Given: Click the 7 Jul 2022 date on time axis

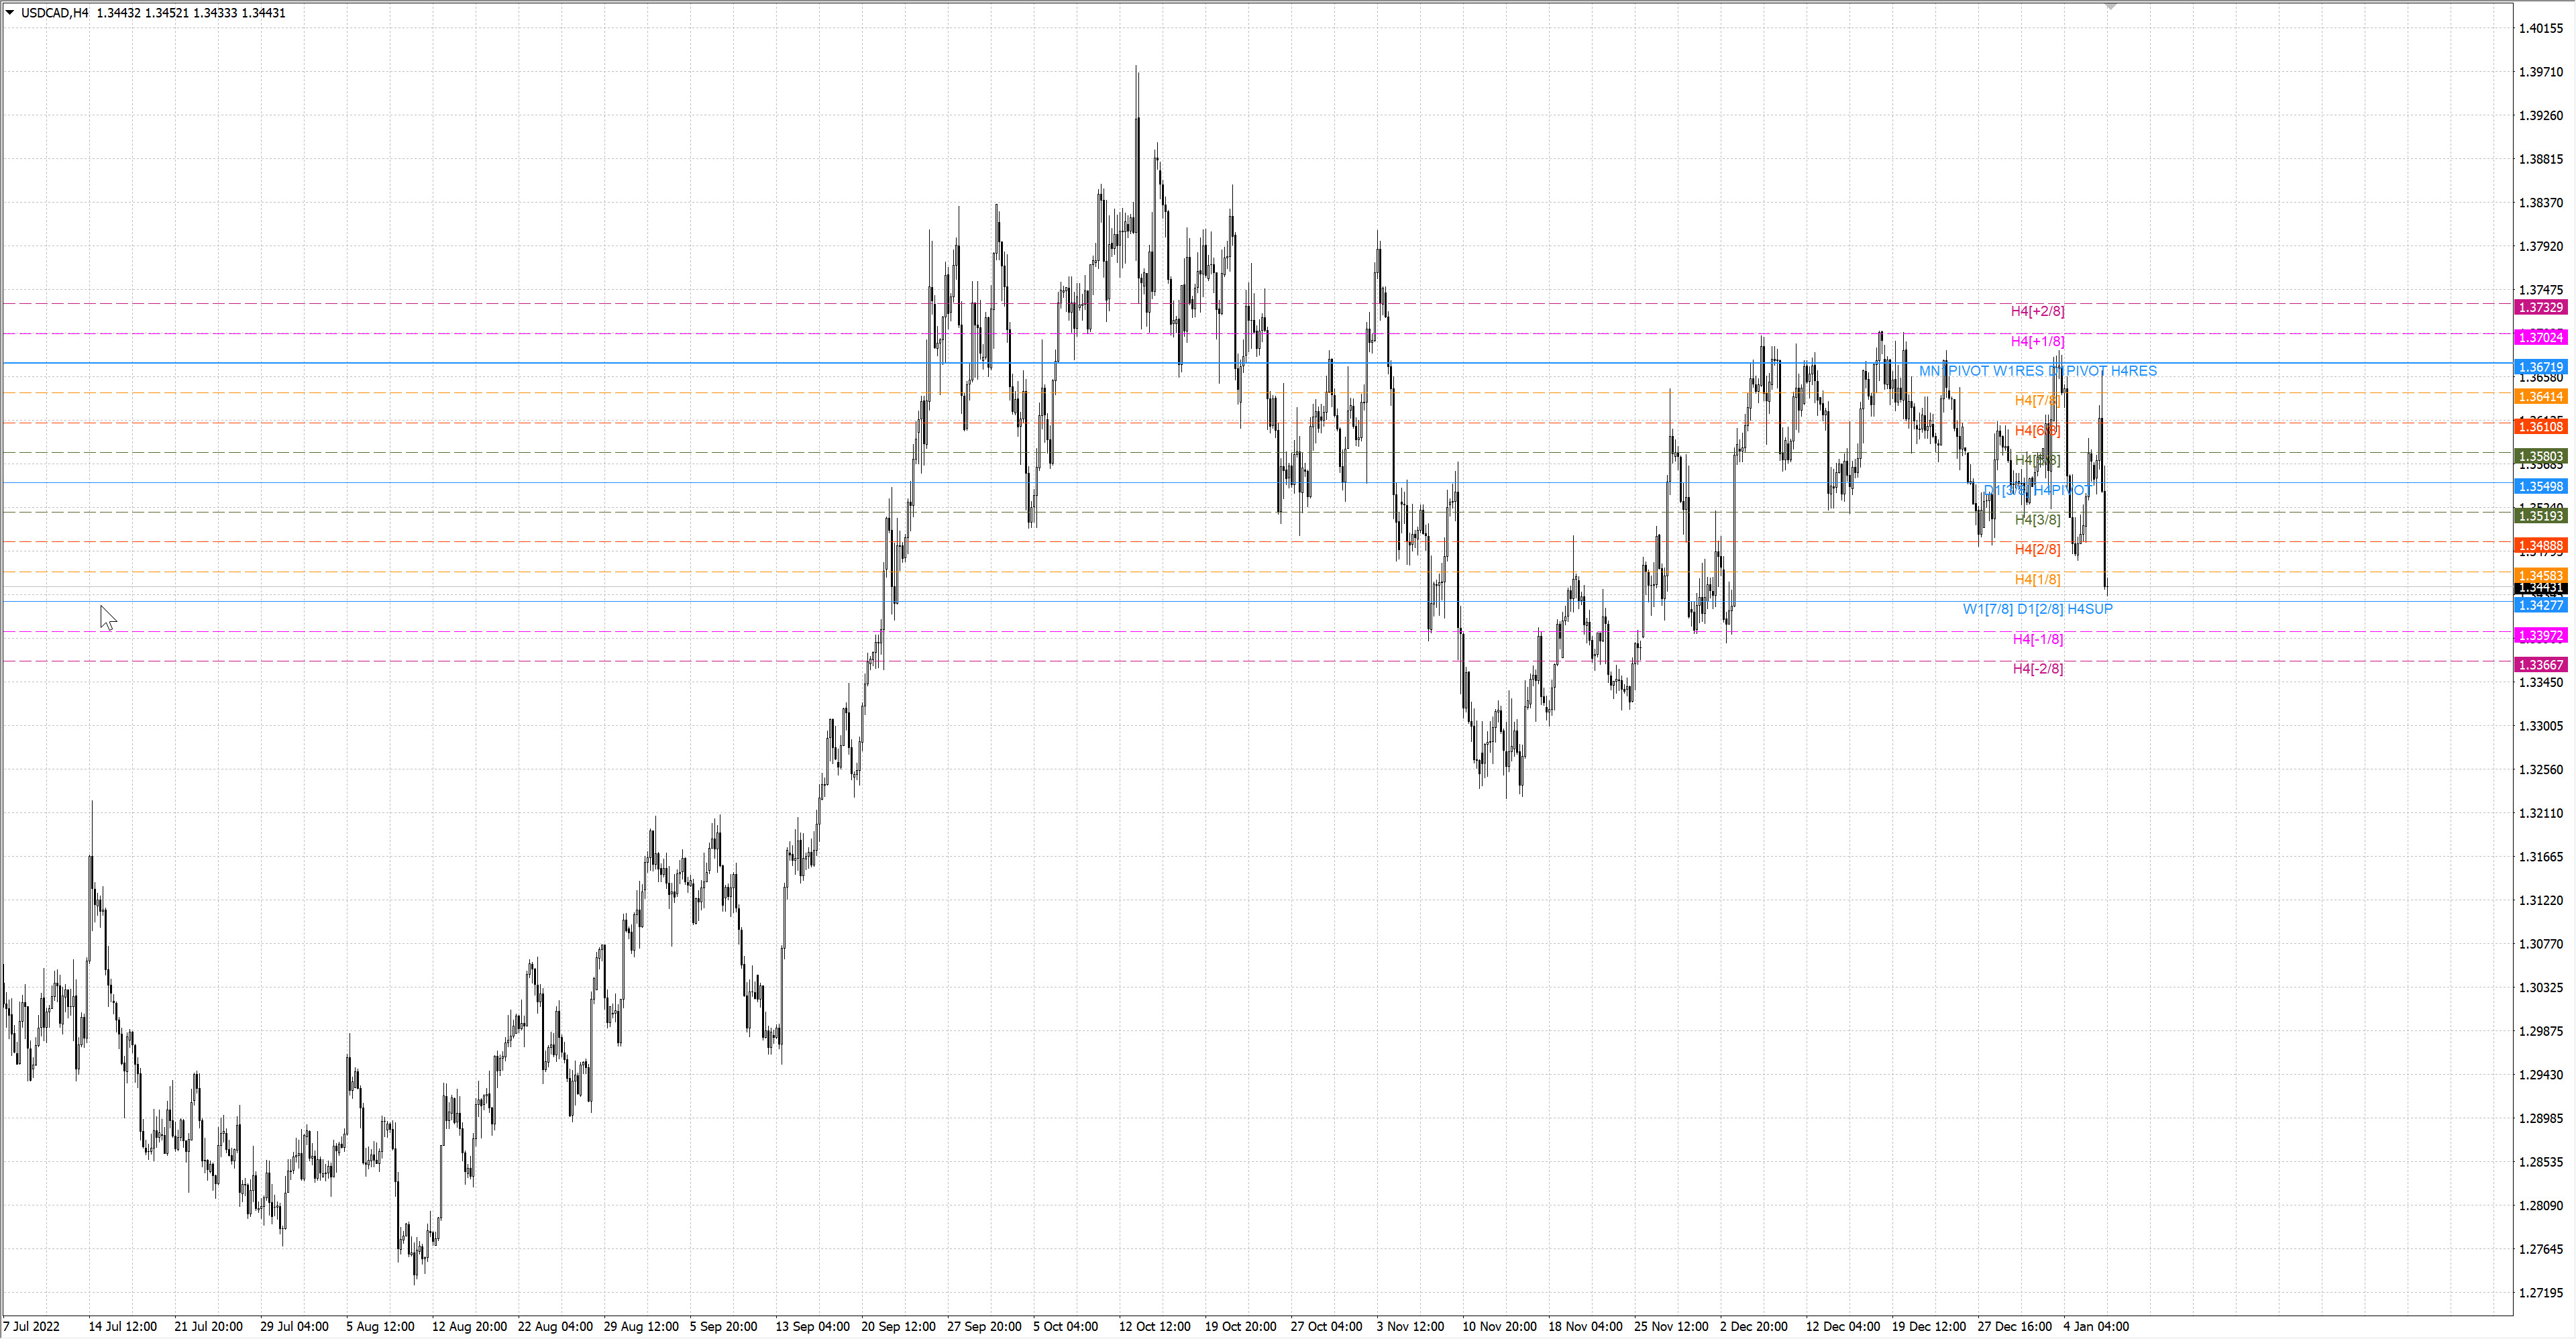Looking at the screenshot, I should pyautogui.click(x=31, y=1327).
